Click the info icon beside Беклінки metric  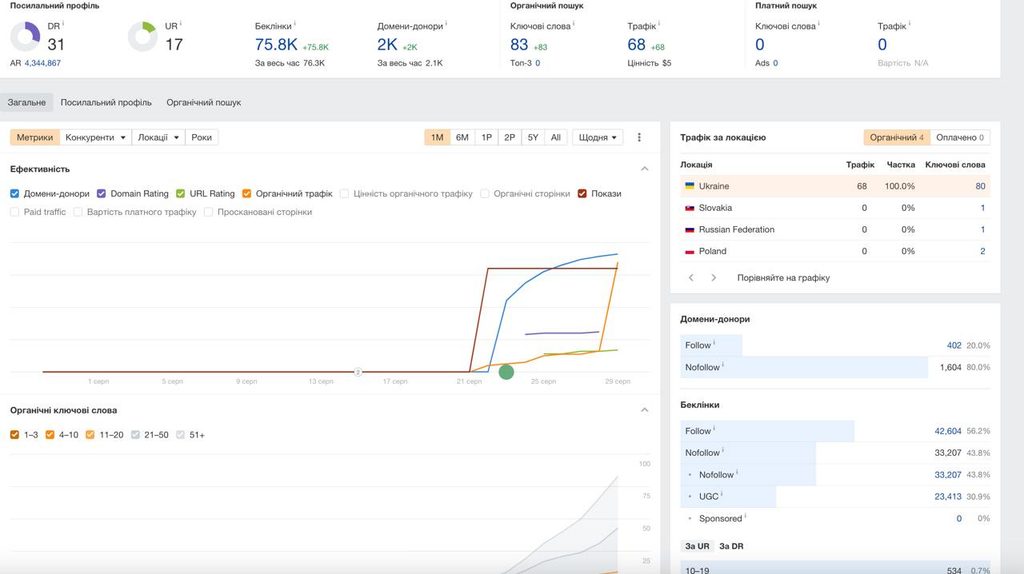[x=295, y=24]
